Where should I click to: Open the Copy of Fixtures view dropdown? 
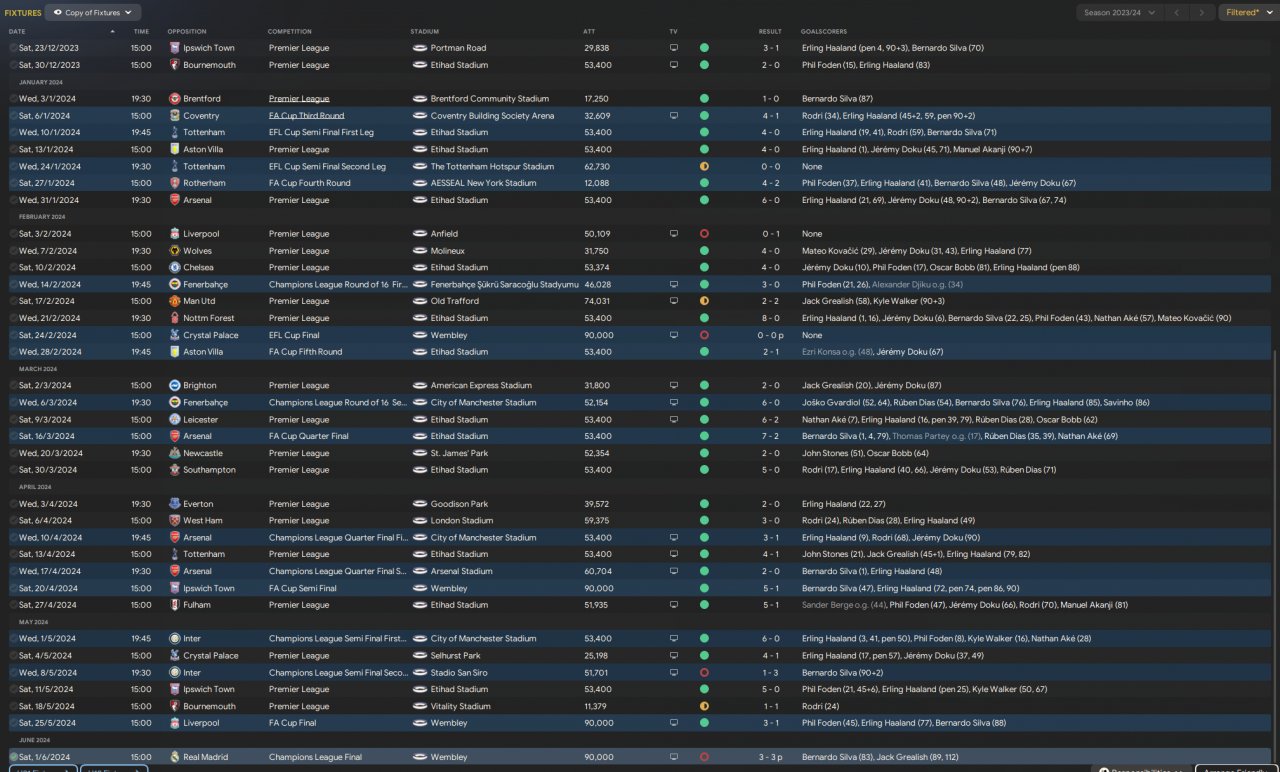tap(93, 13)
